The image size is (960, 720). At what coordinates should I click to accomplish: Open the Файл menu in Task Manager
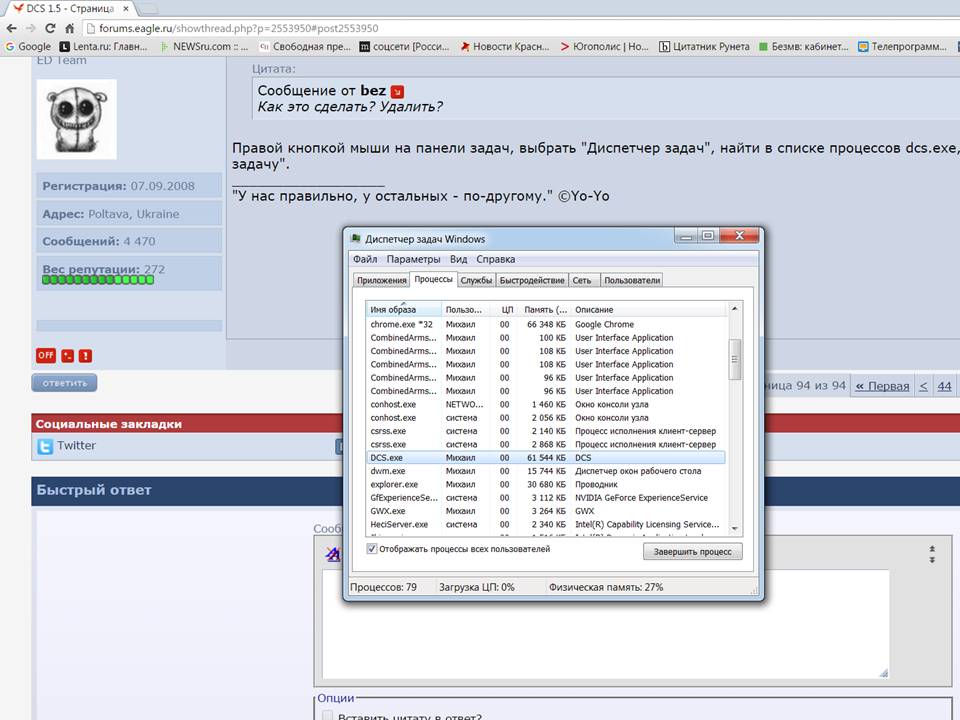pos(365,259)
